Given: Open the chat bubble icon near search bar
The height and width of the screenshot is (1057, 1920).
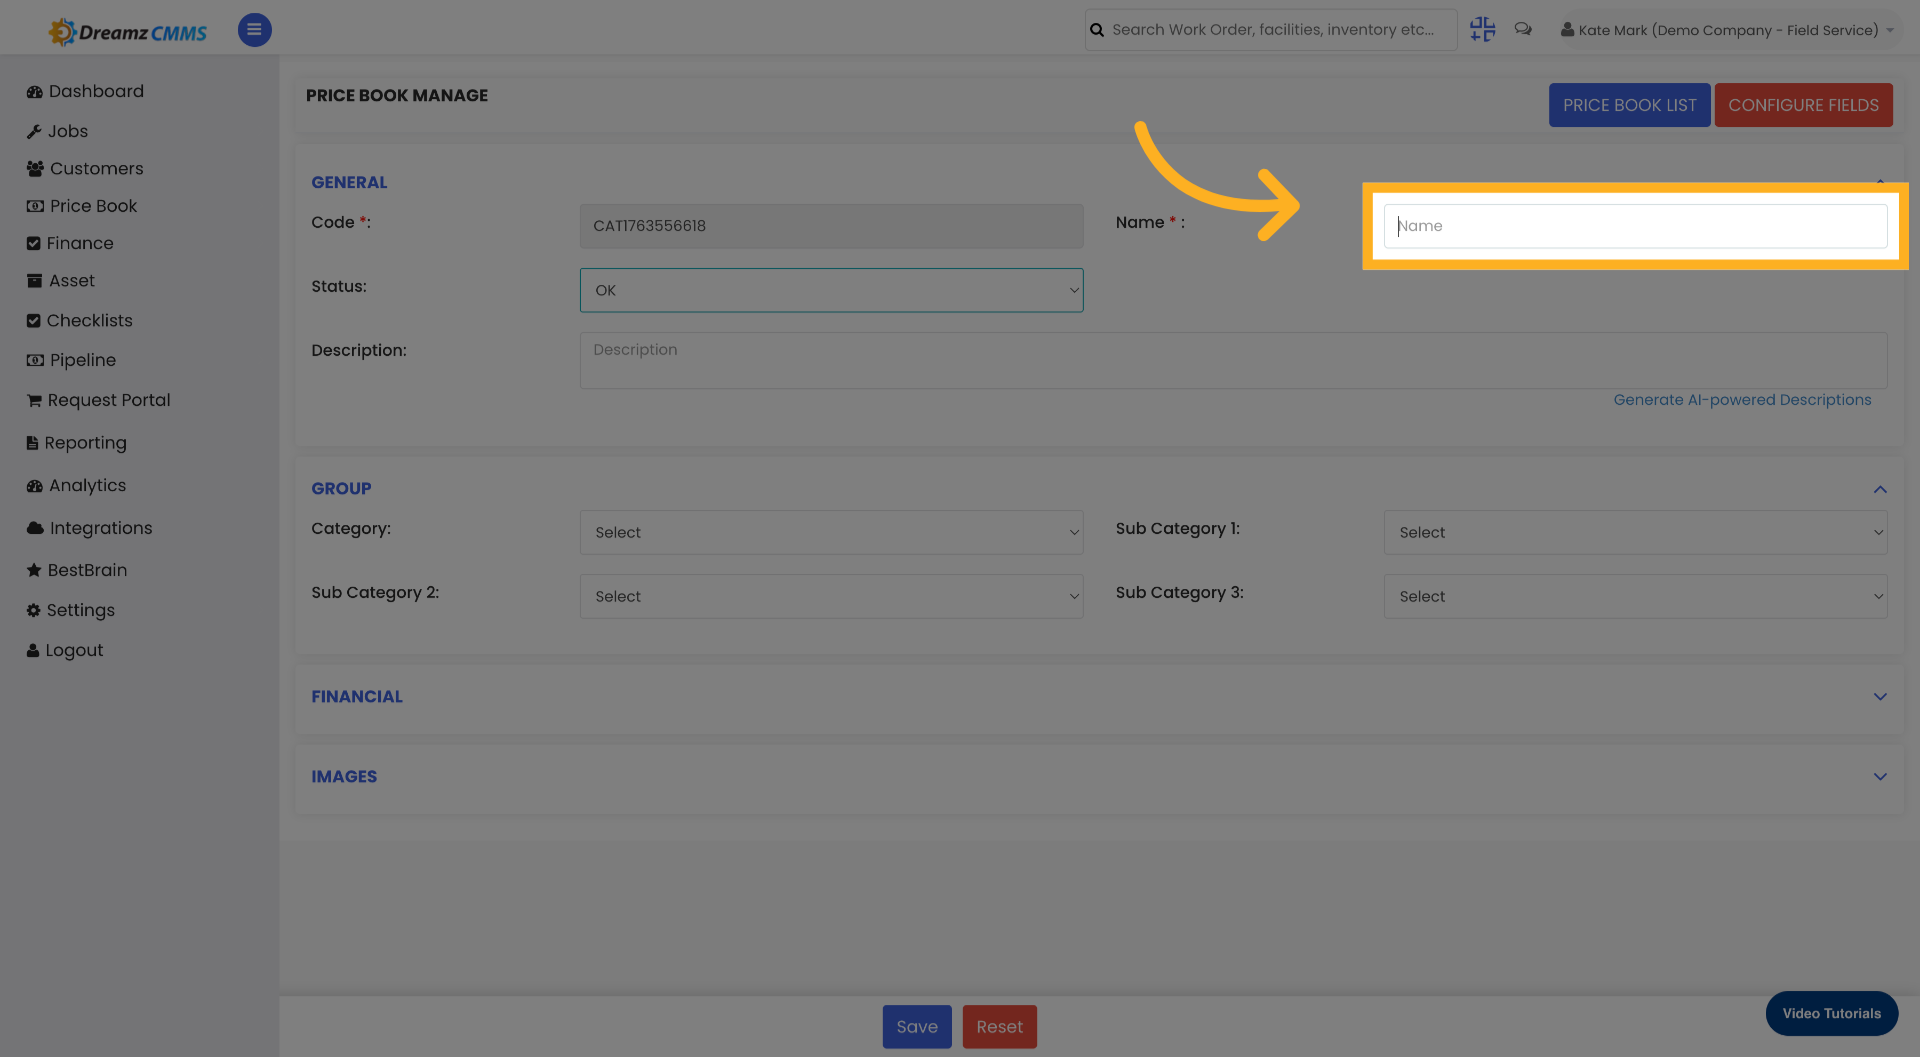Looking at the screenshot, I should tap(1523, 29).
